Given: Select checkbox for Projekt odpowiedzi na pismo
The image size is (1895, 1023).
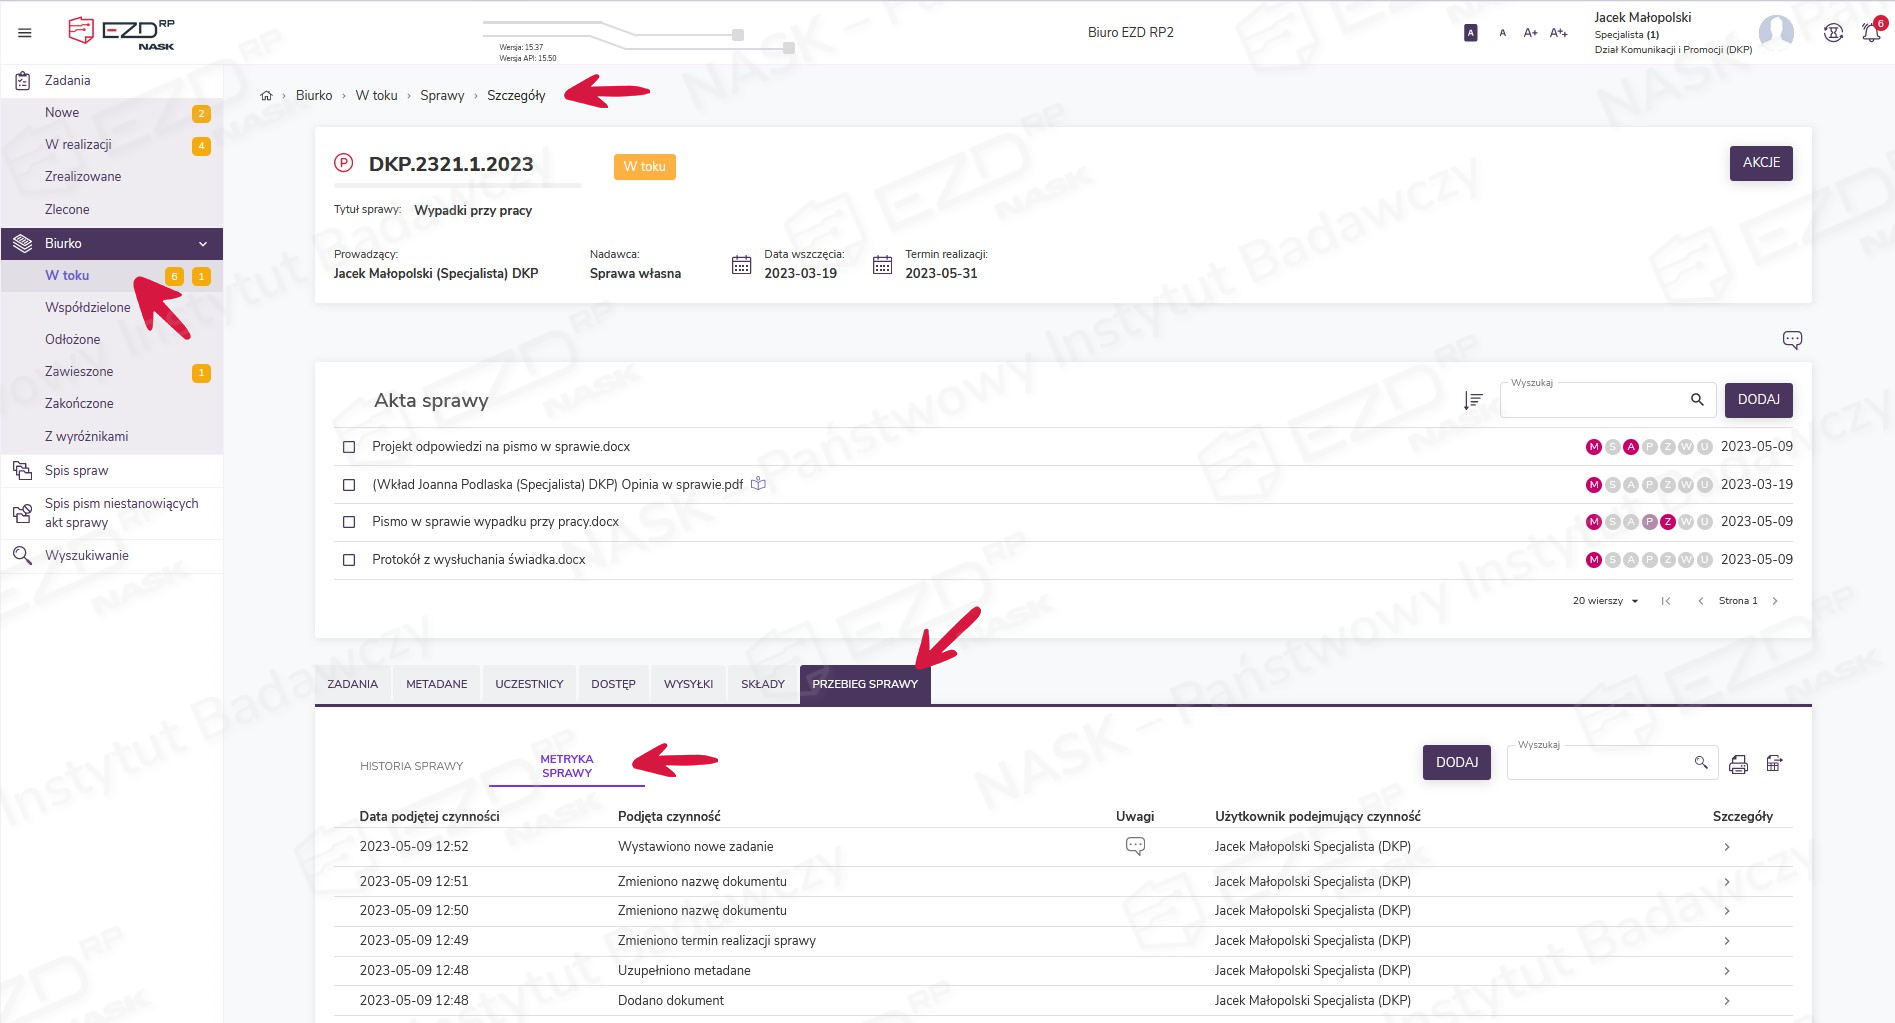Looking at the screenshot, I should [349, 447].
